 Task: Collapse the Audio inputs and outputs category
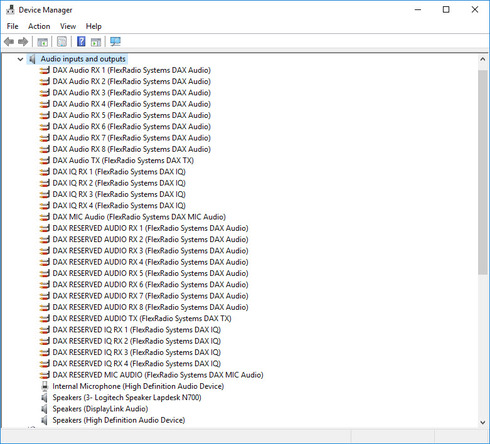20,59
